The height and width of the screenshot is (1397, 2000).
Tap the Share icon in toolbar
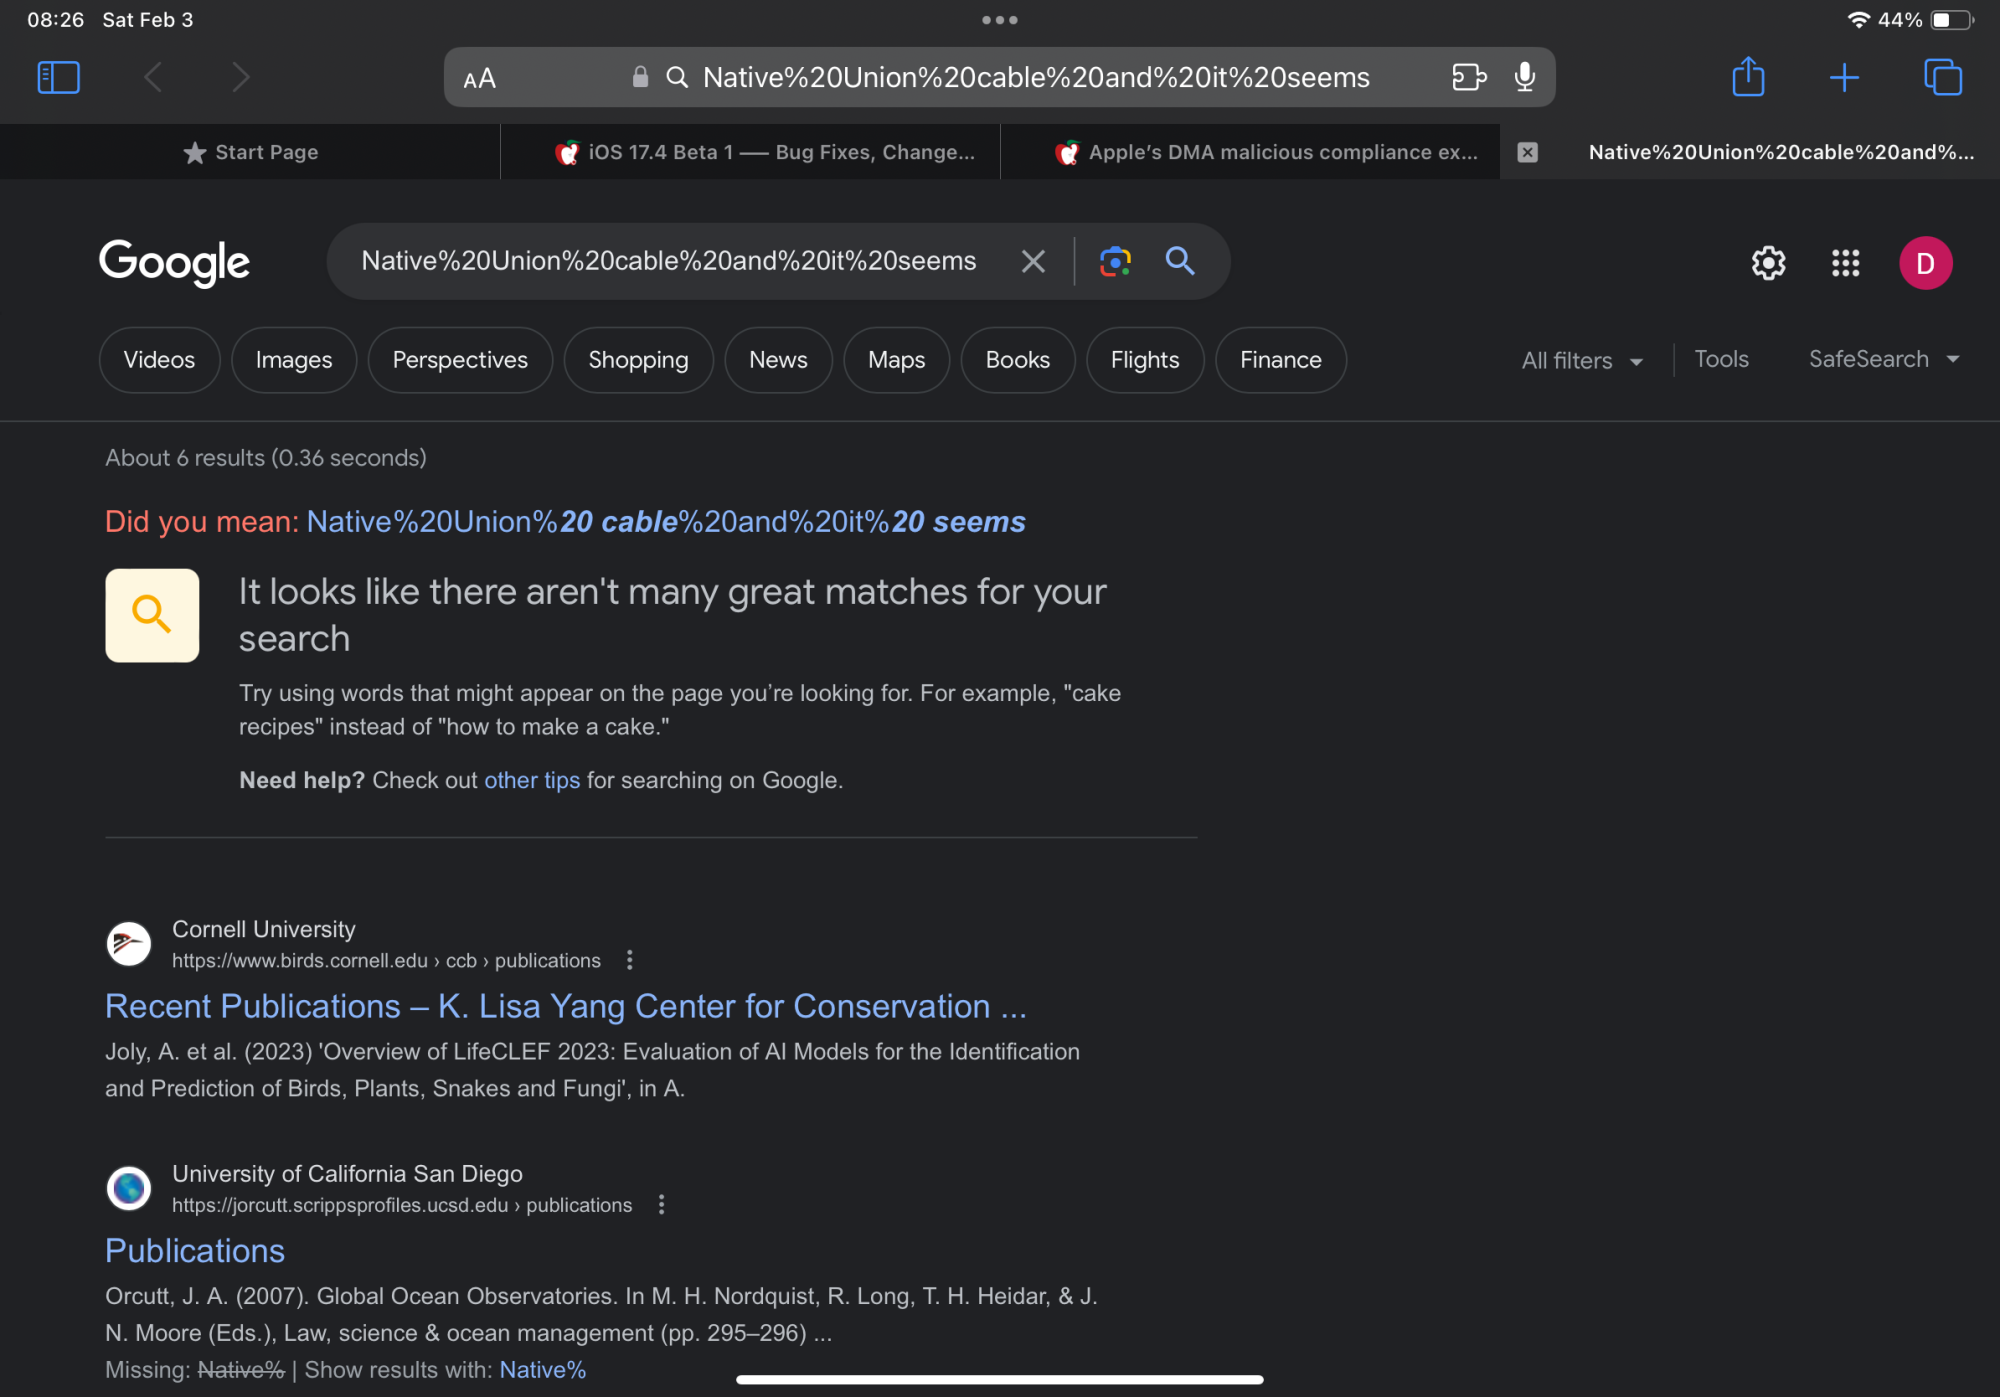coord(1747,77)
